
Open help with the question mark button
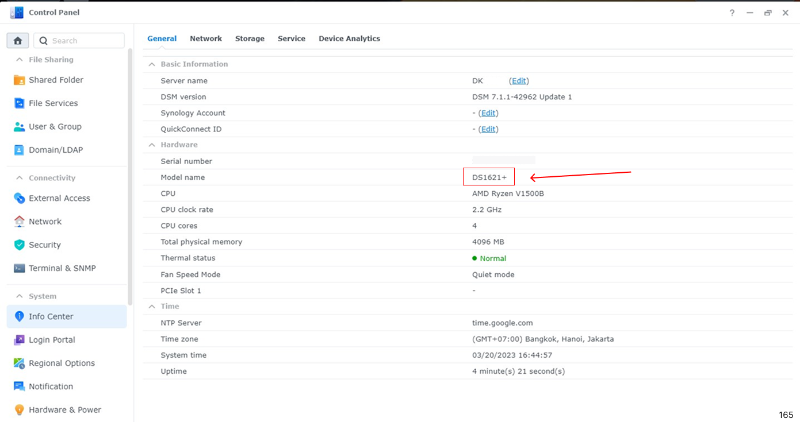(732, 13)
